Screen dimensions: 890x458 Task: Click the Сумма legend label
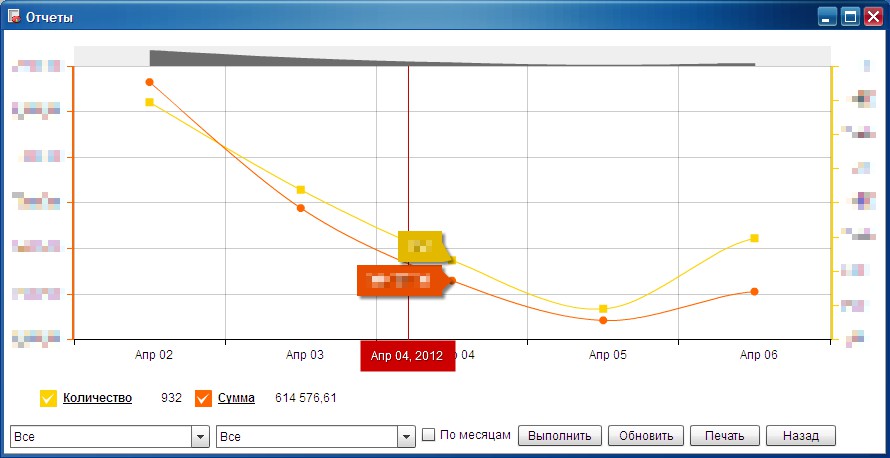click(x=236, y=398)
